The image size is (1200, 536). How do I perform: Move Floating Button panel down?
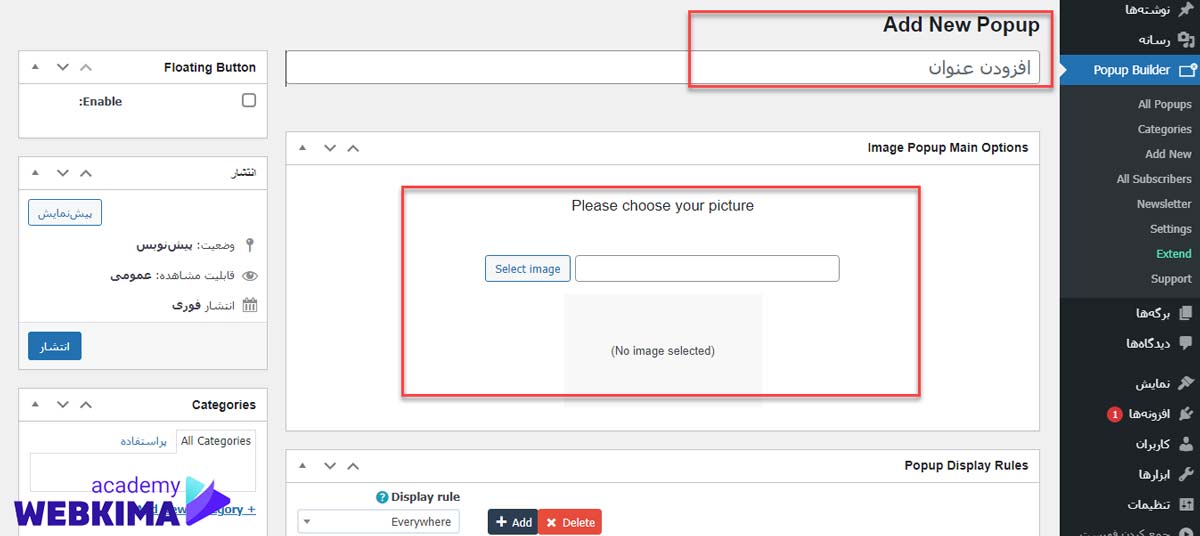point(62,67)
